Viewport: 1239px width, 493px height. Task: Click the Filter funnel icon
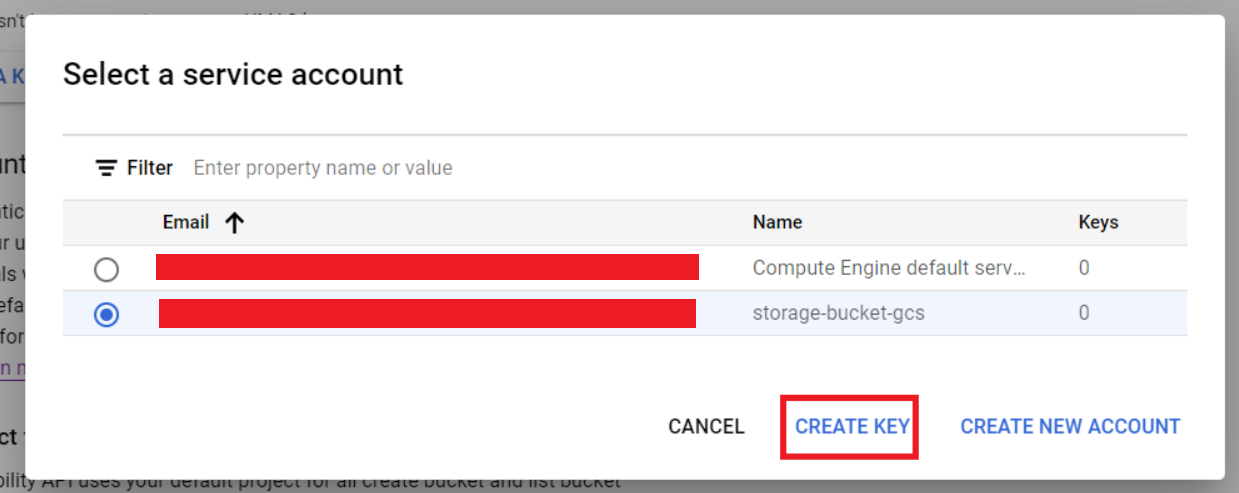106,168
